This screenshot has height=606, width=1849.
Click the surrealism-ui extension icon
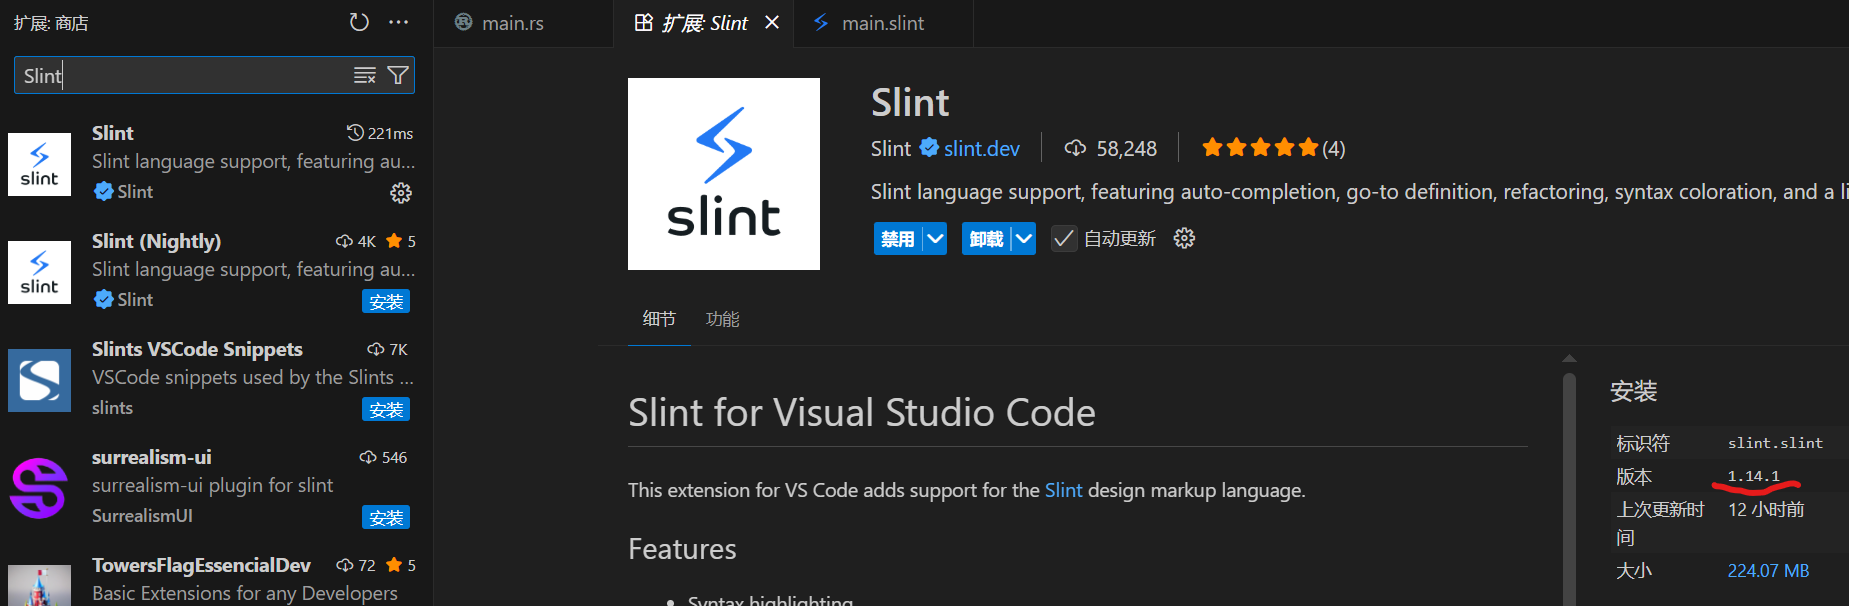coord(40,488)
